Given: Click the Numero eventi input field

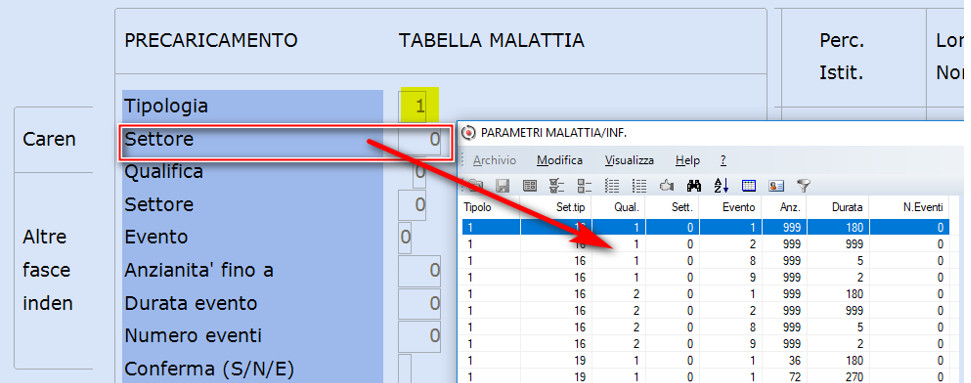Looking at the screenshot, I should tap(419, 336).
